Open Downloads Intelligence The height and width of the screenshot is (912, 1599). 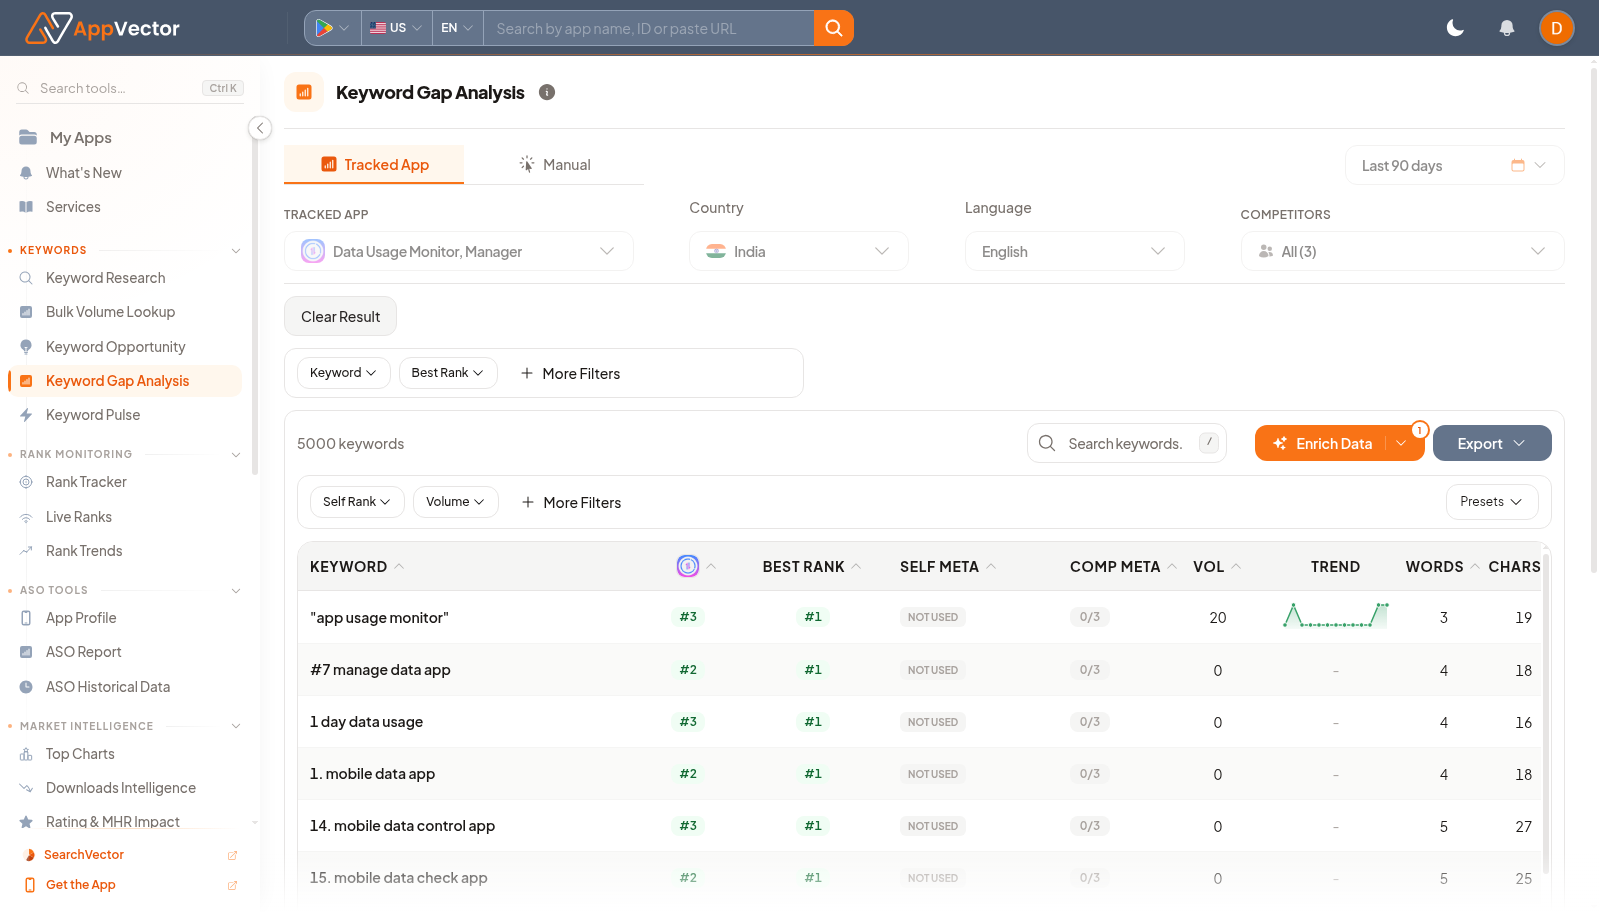[120, 788]
